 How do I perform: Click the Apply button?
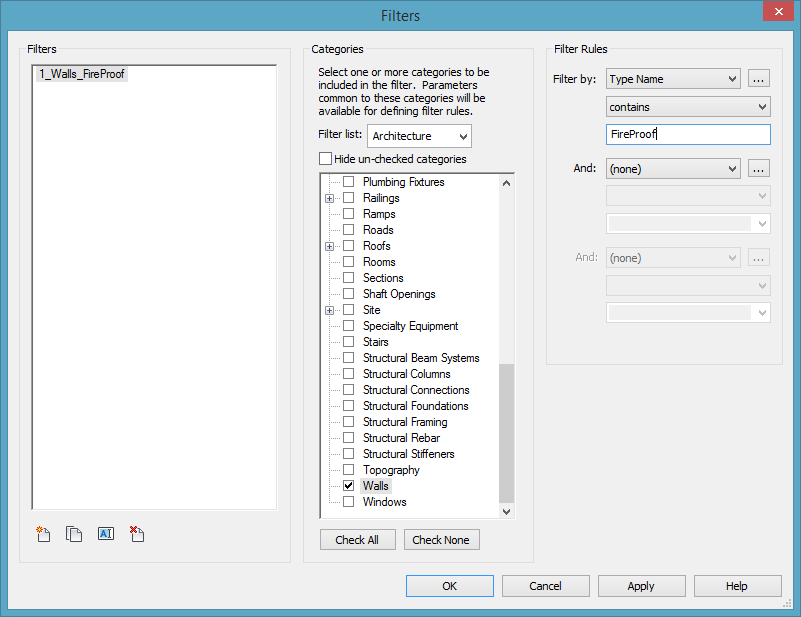click(641, 586)
